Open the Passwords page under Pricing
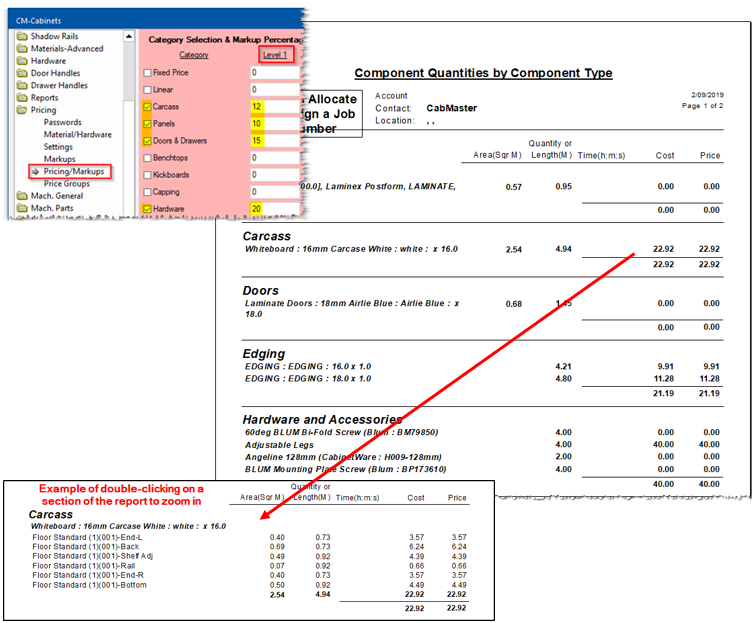The height and width of the screenshot is (623, 756). (63, 123)
